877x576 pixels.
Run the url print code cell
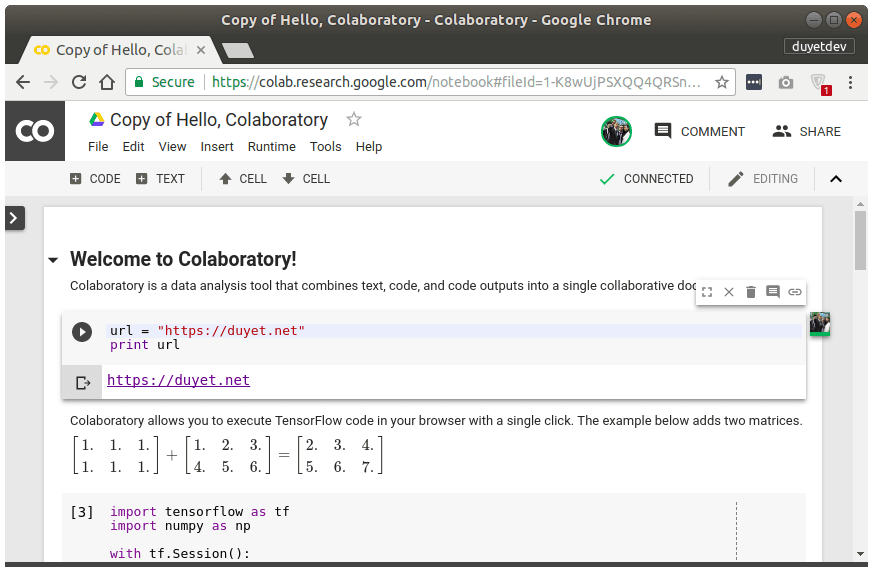click(81, 331)
